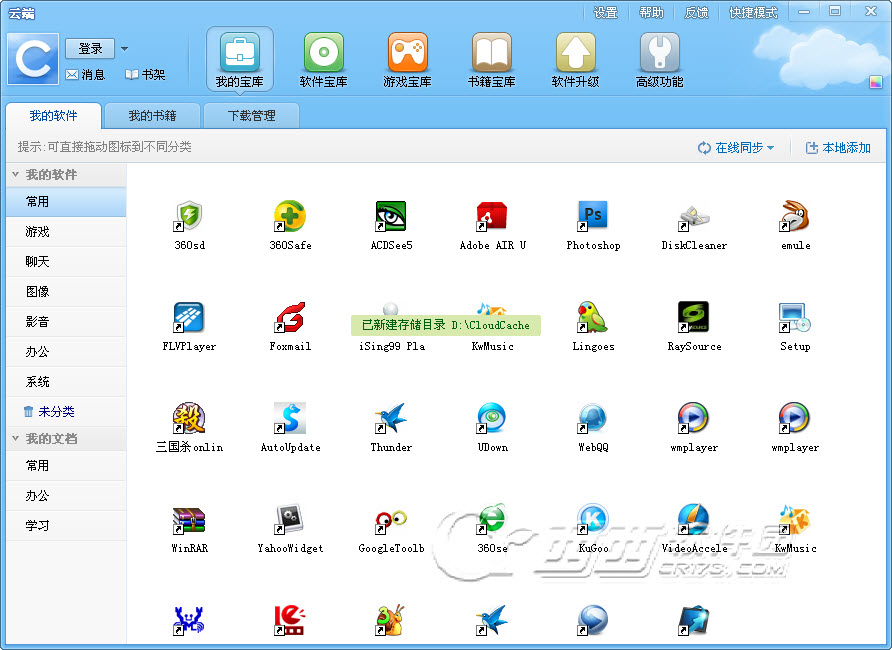The image size is (892, 650).
Task: Select the 360Safe shortcut icon
Action: coord(289,216)
